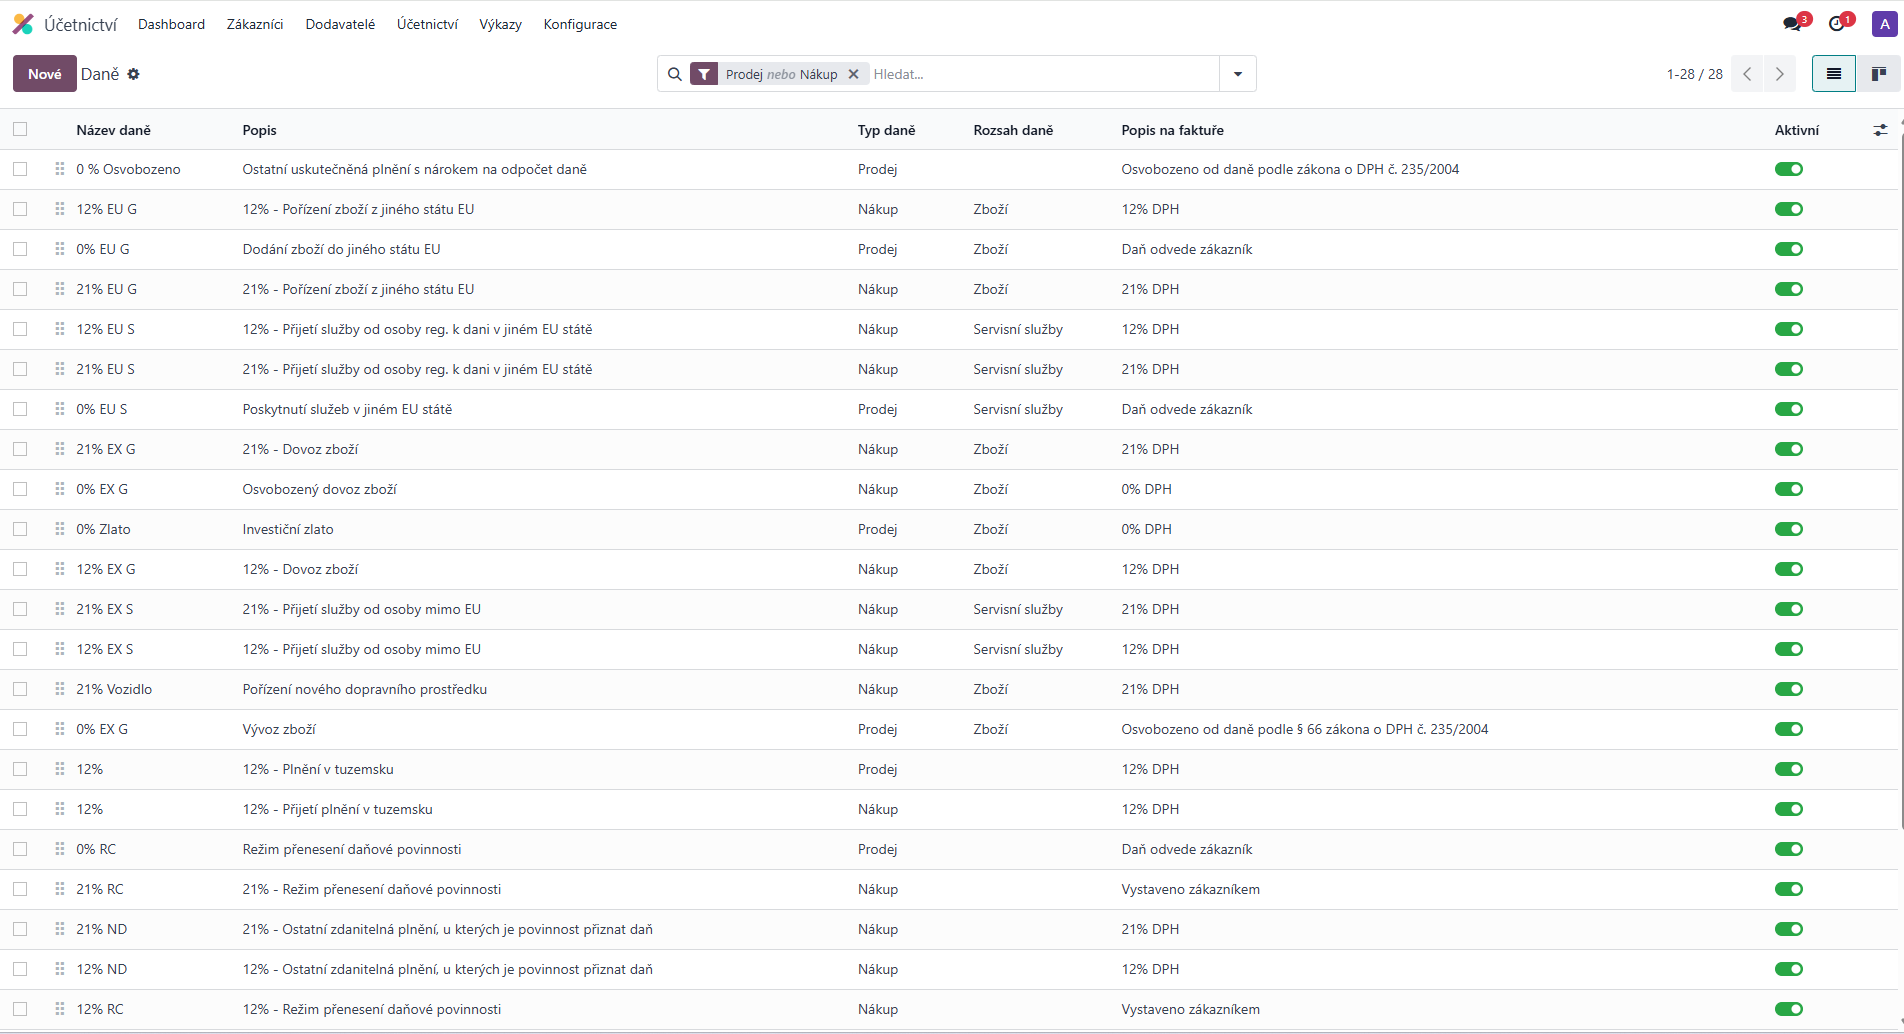Click the Odoo app logo icon
This screenshot has height=1034, width=1904.
23,24
